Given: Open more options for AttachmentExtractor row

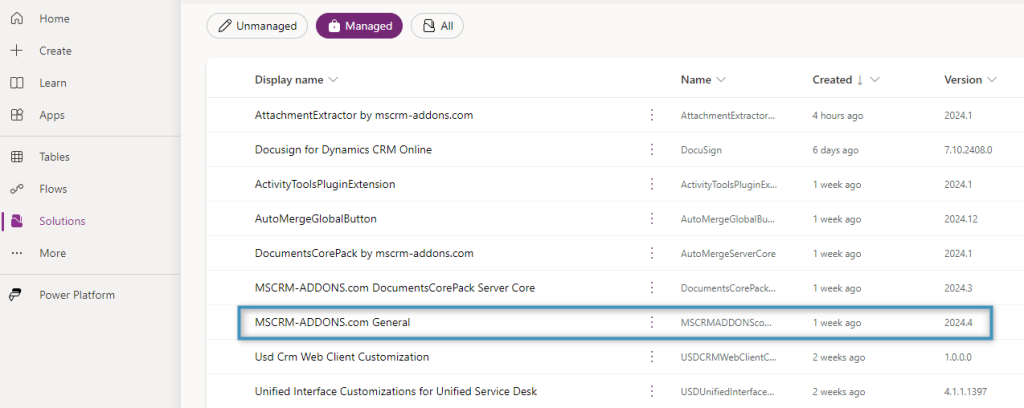Looking at the screenshot, I should [651, 115].
